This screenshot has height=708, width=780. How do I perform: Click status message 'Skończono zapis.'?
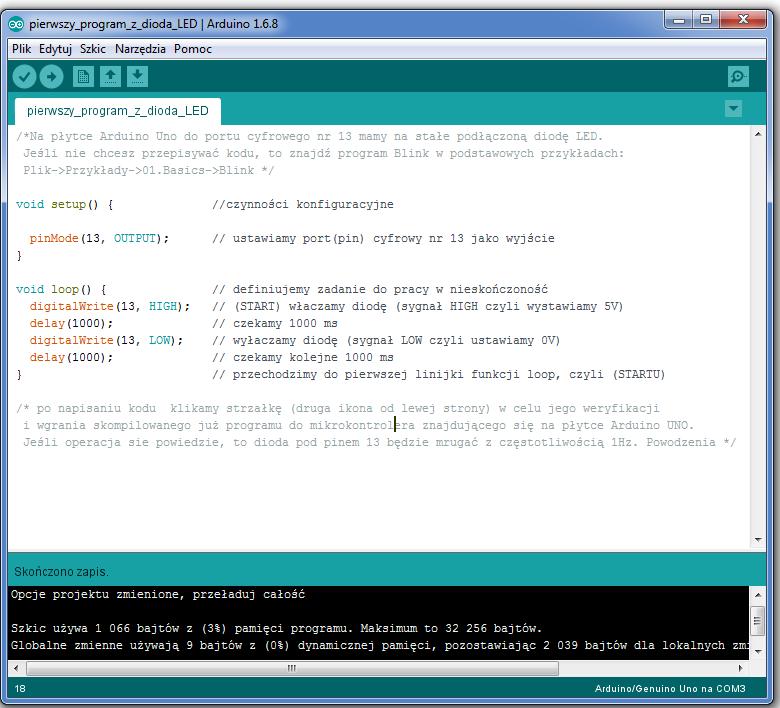[x=61, y=572]
